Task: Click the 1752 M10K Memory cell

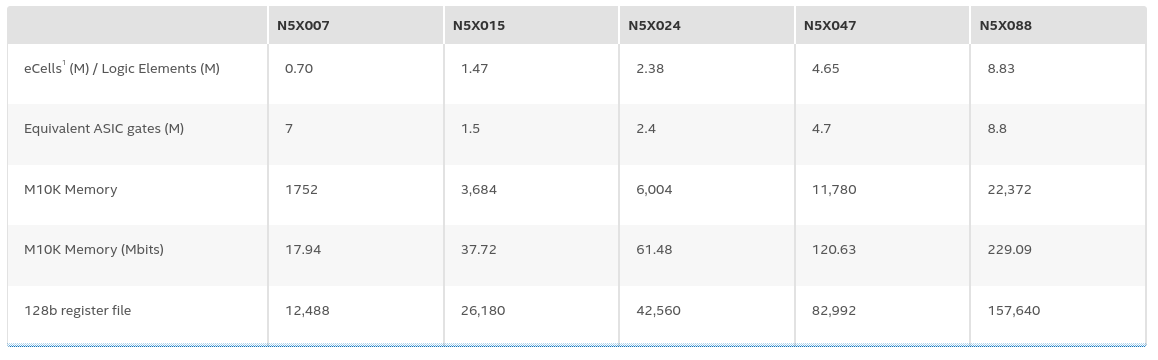Action: coord(301,189)
